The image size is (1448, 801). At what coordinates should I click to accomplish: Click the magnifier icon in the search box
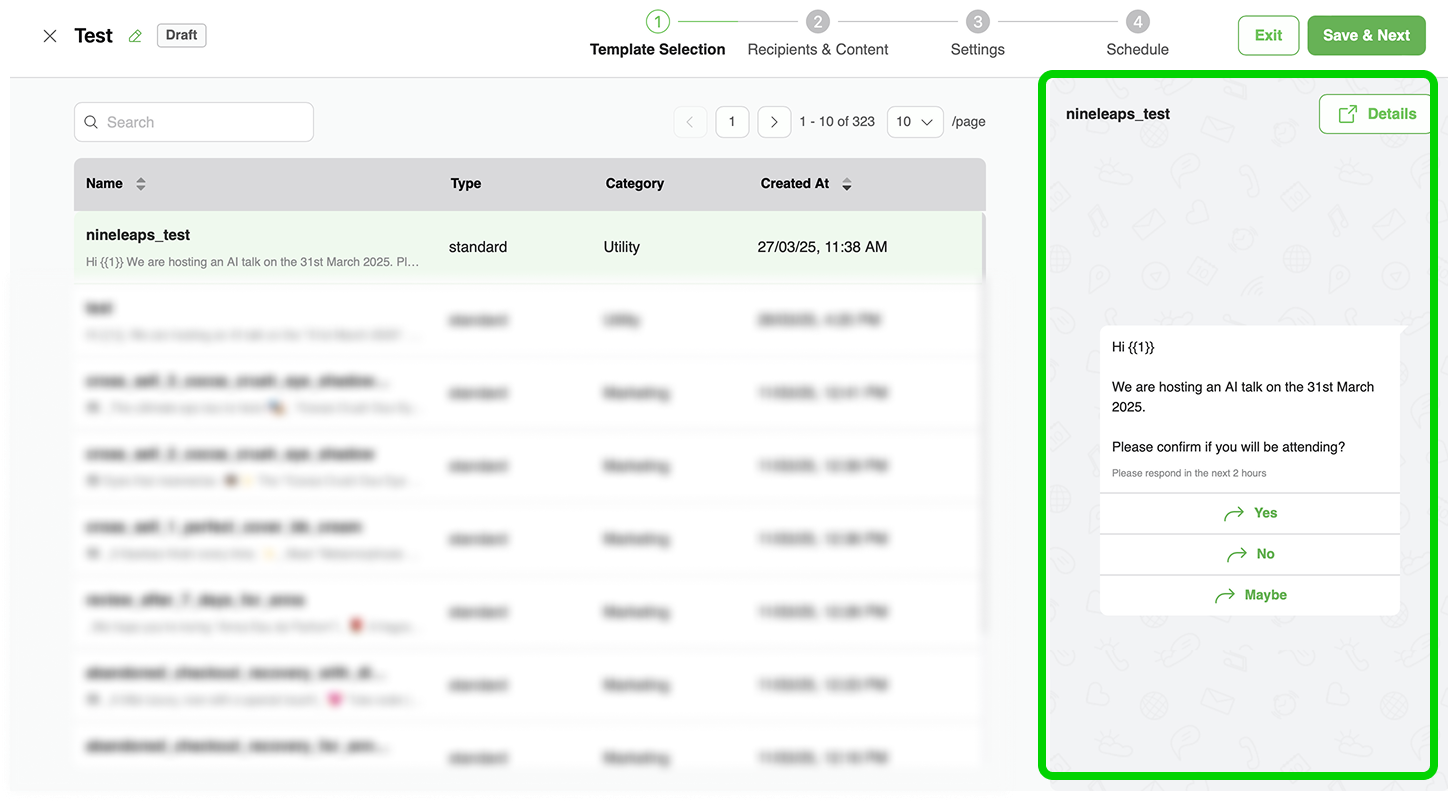(x=91, y=122)
